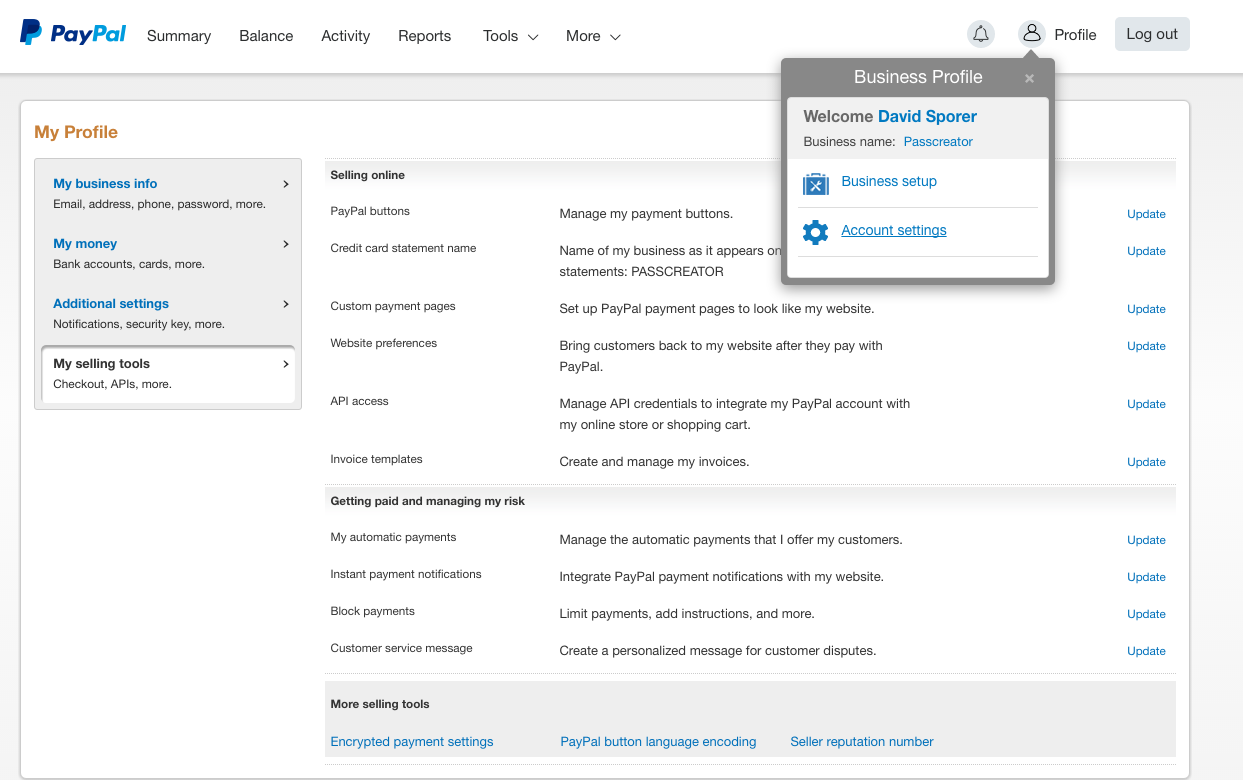Click the chevron next to Additional settings
The height and width of the screenshot is (780, 1243).
(286, 304)
